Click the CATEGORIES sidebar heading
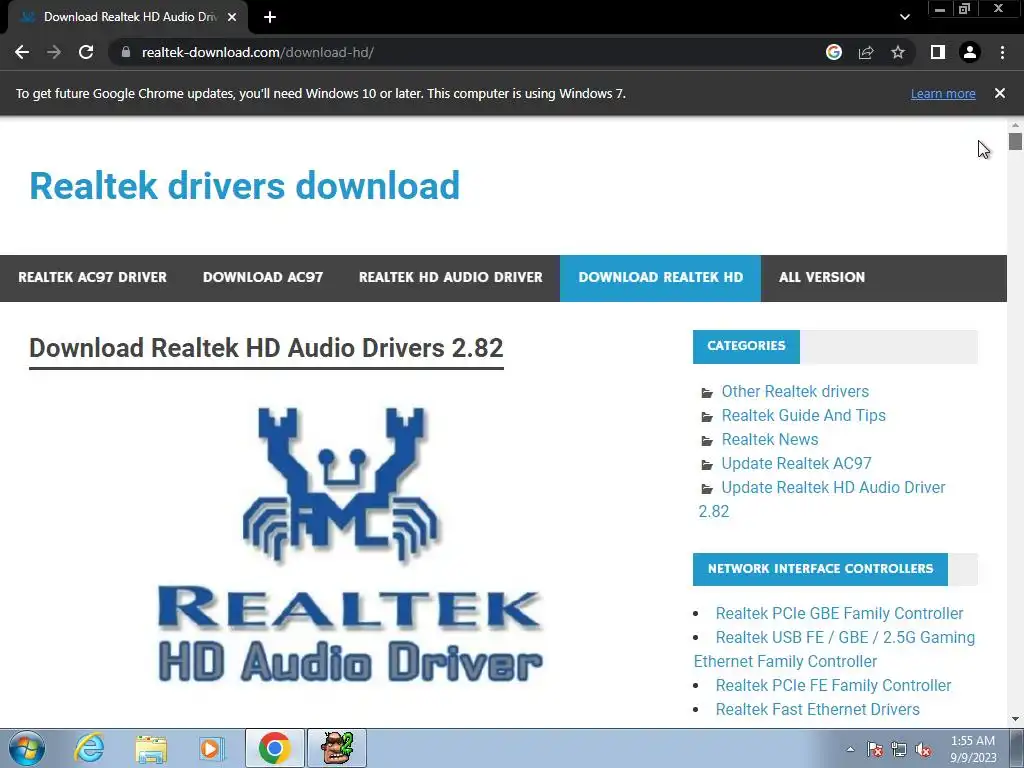 pyautogui.click(x=746, y=346)
